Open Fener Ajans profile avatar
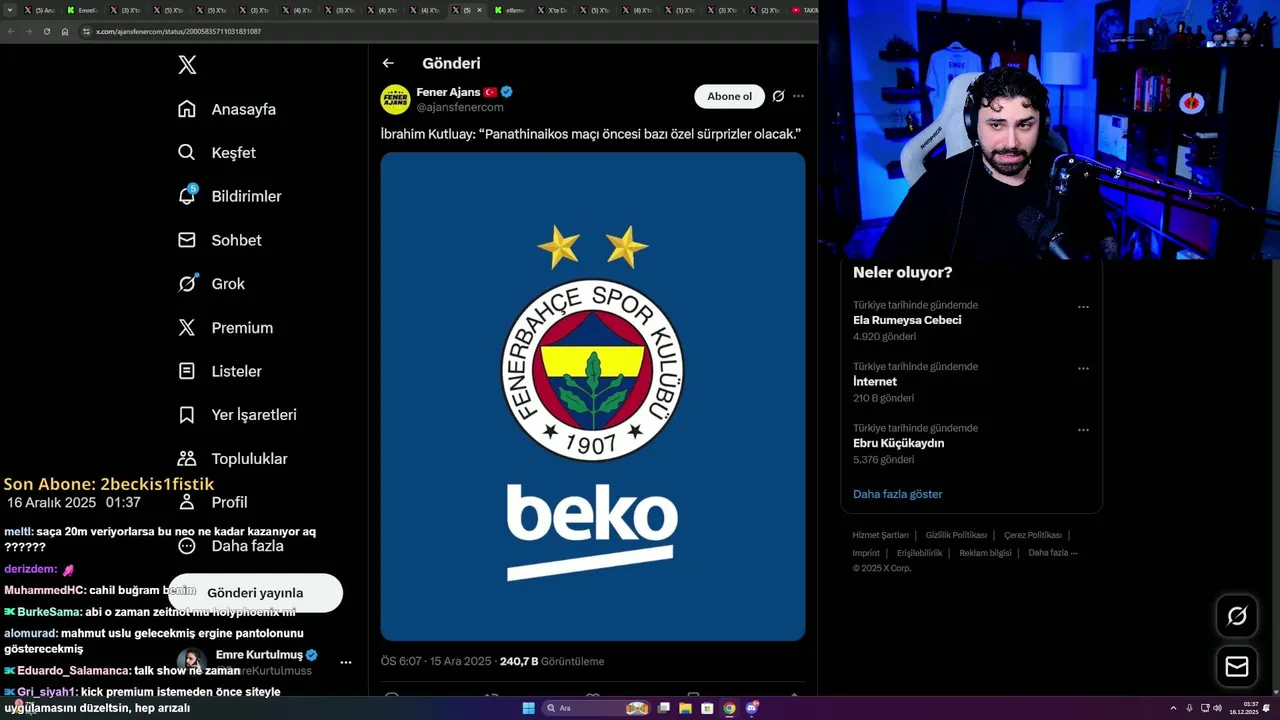This screenshot has width=1280, height=720. (x=395, y=99)
